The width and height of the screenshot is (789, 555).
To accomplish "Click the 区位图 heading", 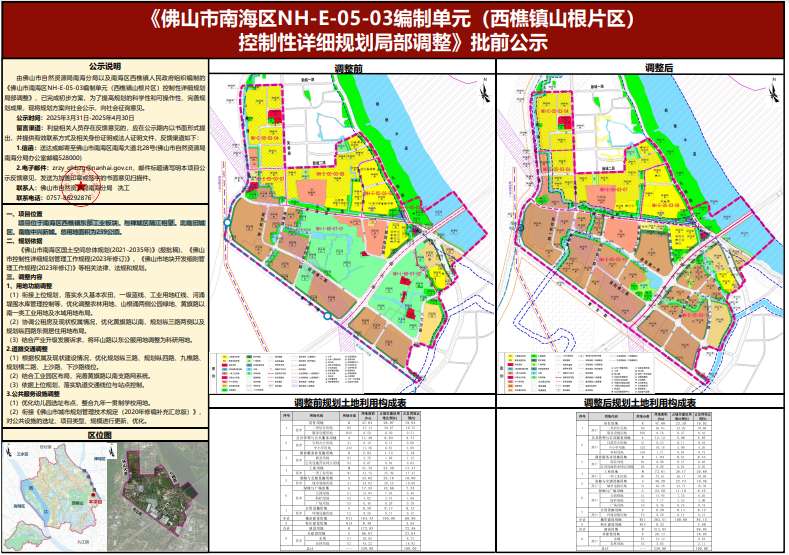I will pyautogui.click(x=100, y=435).
